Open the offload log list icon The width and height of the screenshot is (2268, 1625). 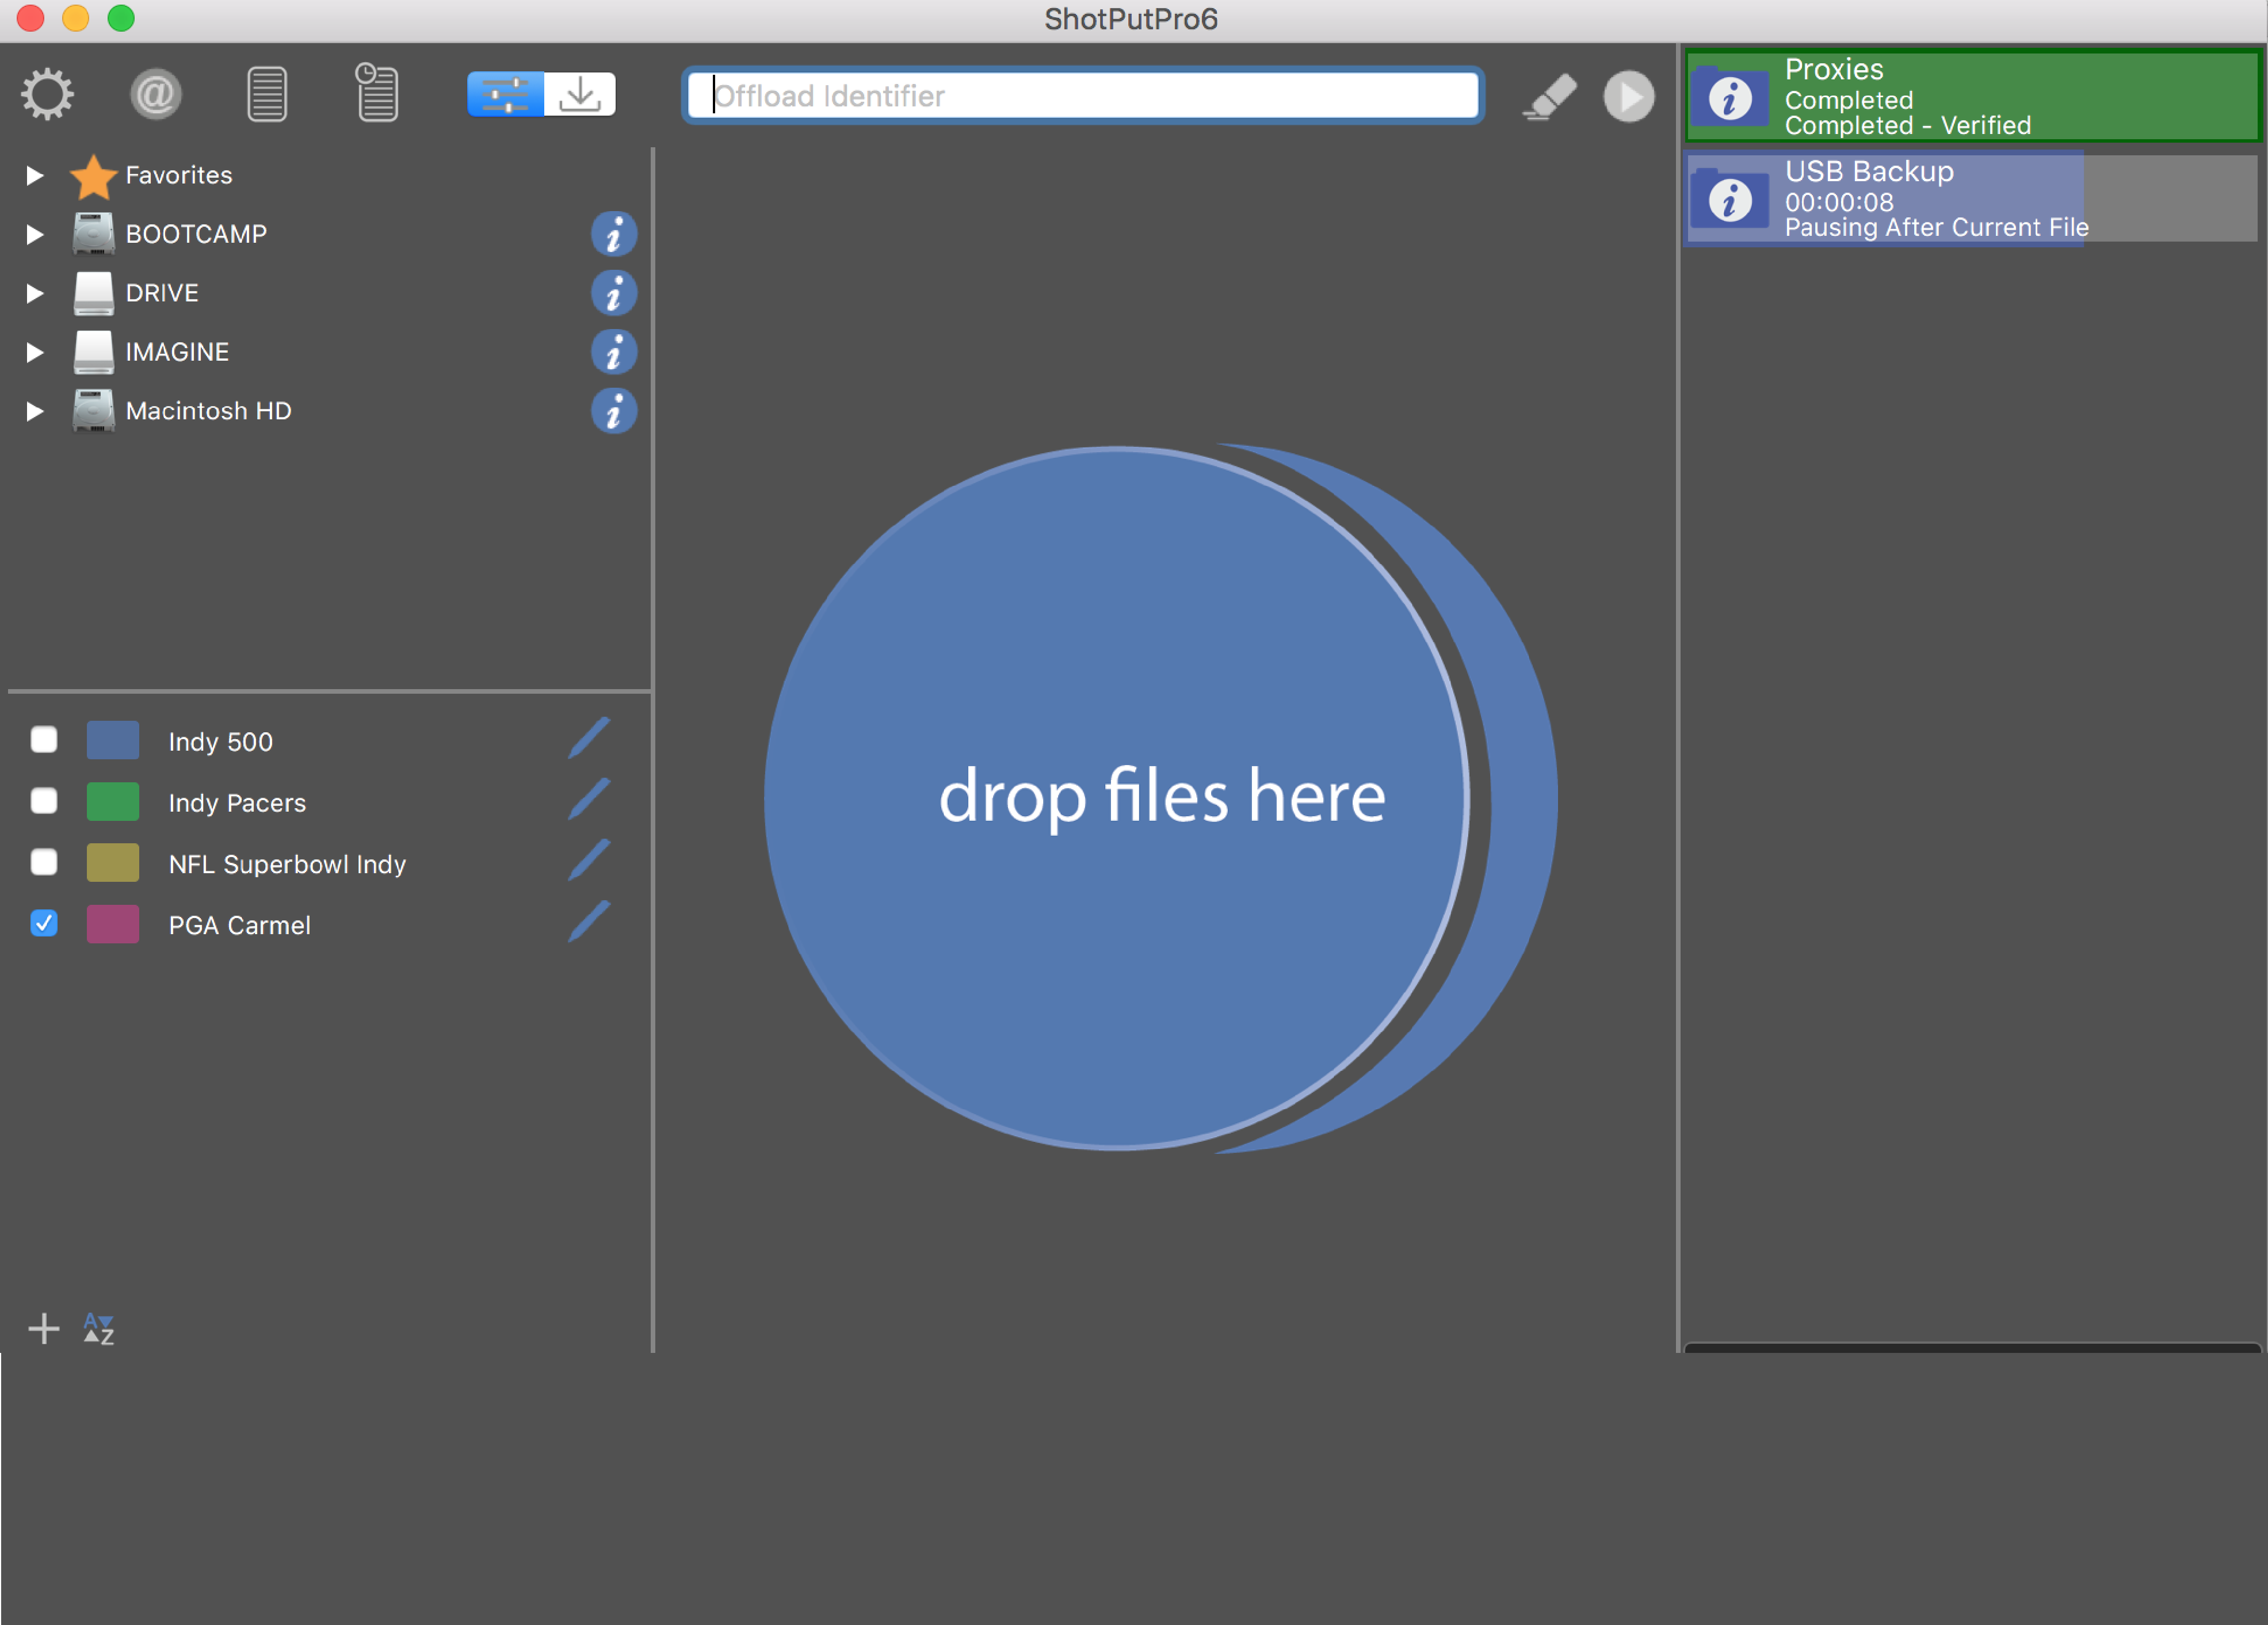pos(266,95)
